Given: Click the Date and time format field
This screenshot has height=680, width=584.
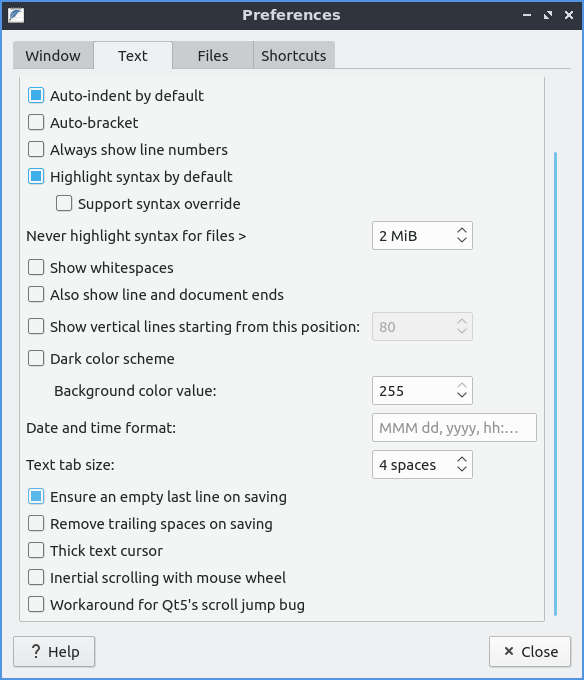Looking at the screenshot, I should point(454,428).
